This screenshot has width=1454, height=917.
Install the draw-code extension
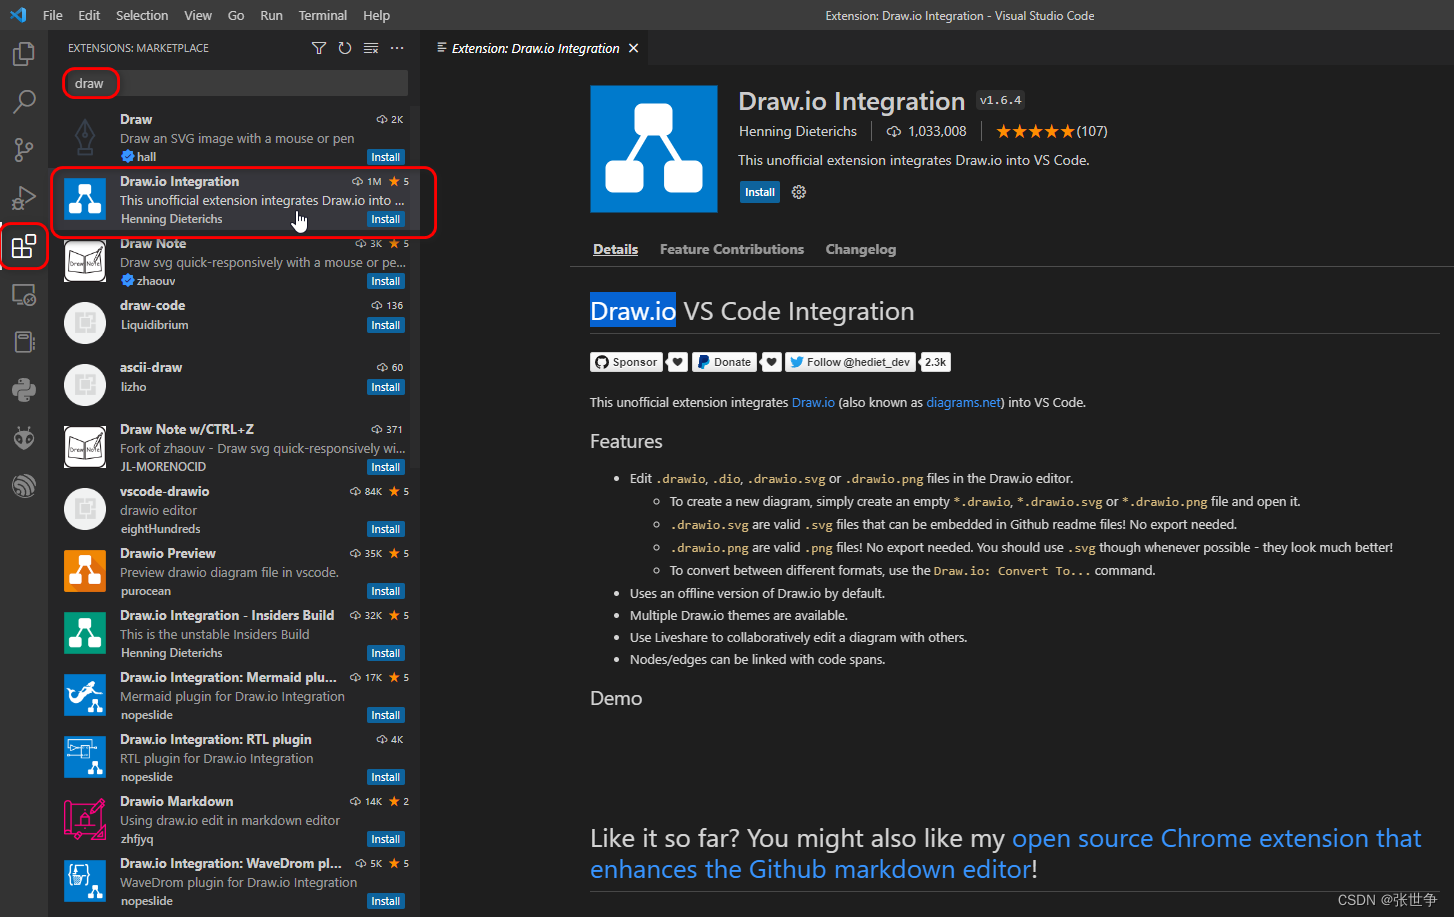[x=386, y=325]
